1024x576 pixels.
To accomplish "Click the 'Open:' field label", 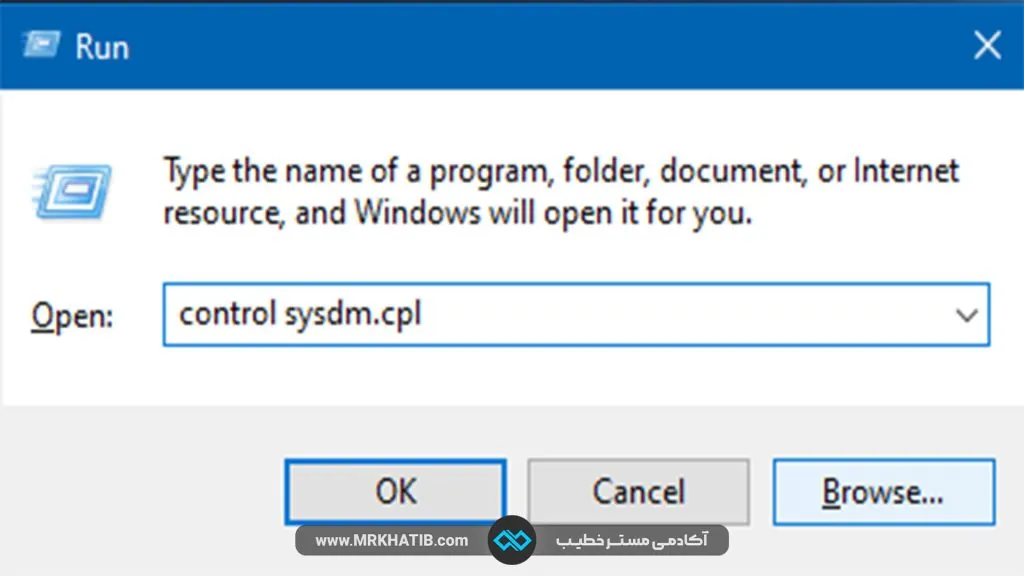I will click(72, 316).
